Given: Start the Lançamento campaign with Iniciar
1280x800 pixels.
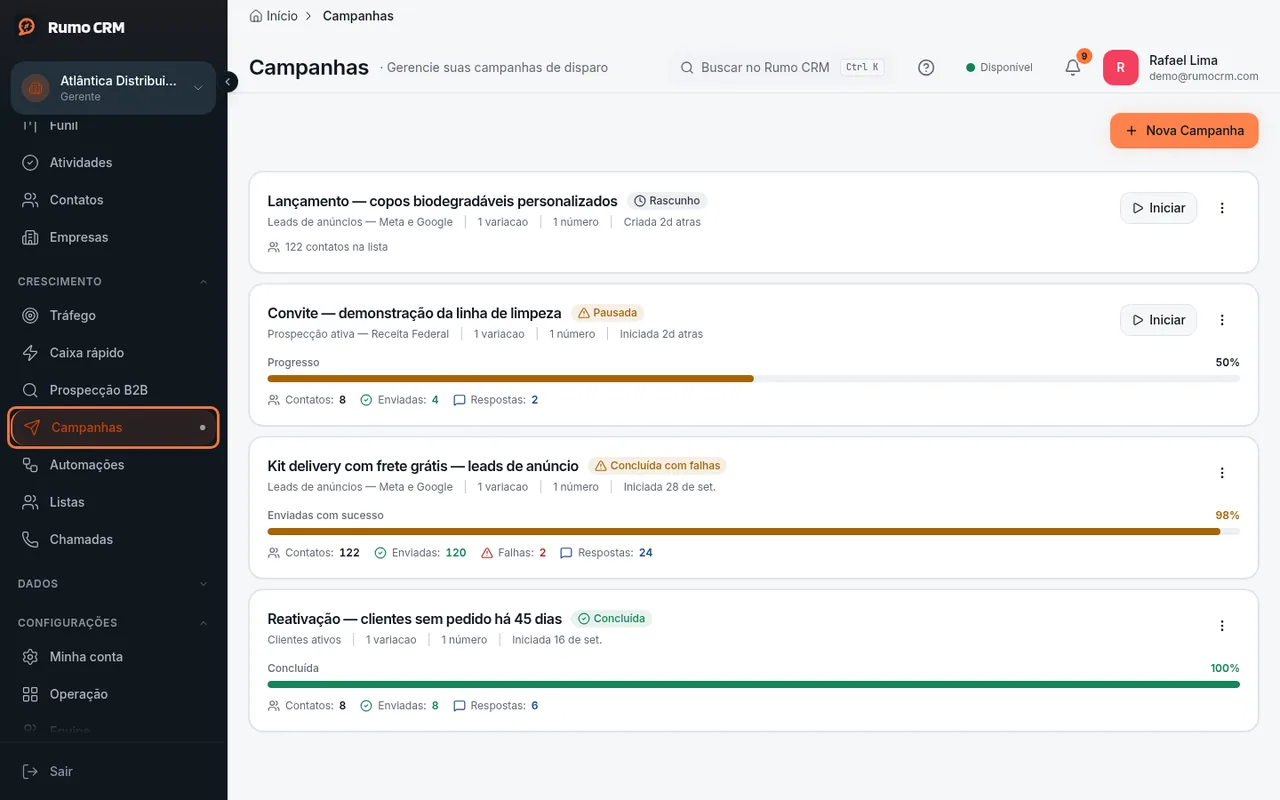Looking at the screenshot, I should tap(1158, 208).
